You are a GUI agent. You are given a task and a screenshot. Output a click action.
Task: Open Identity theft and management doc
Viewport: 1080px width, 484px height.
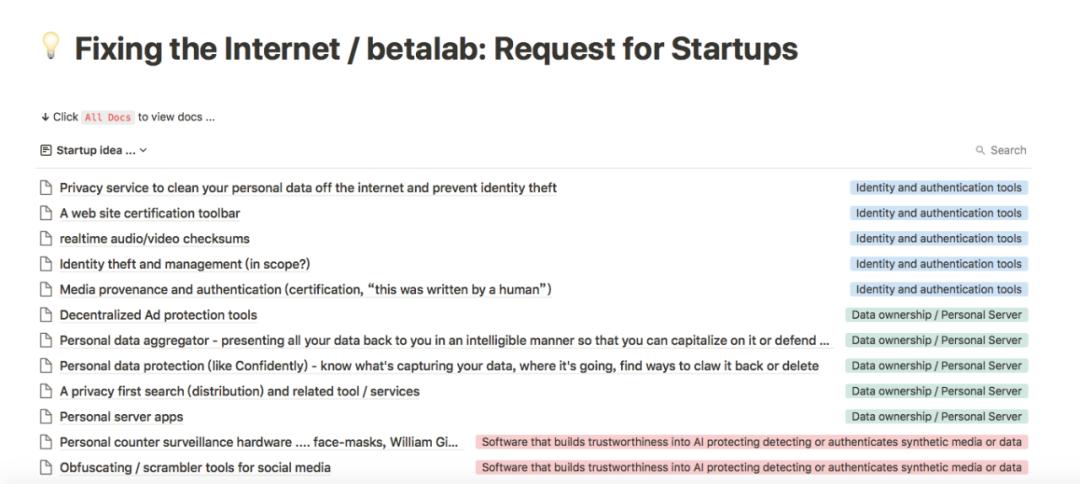coord(184,264)
